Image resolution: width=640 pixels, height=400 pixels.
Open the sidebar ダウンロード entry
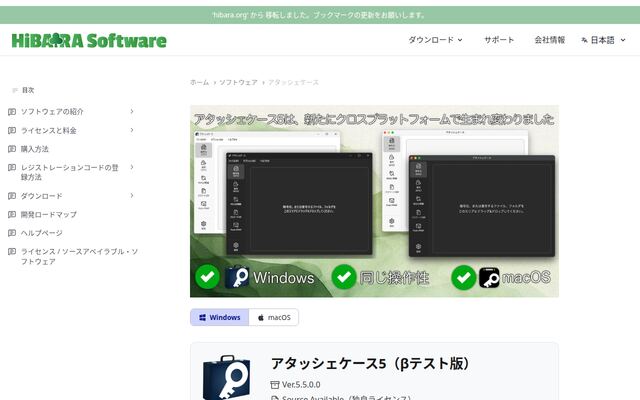click(x=42, y=196)
